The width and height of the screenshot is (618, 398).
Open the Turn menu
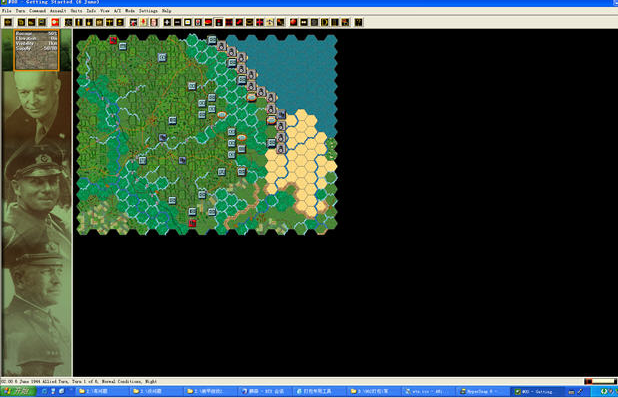coord(20,11)
